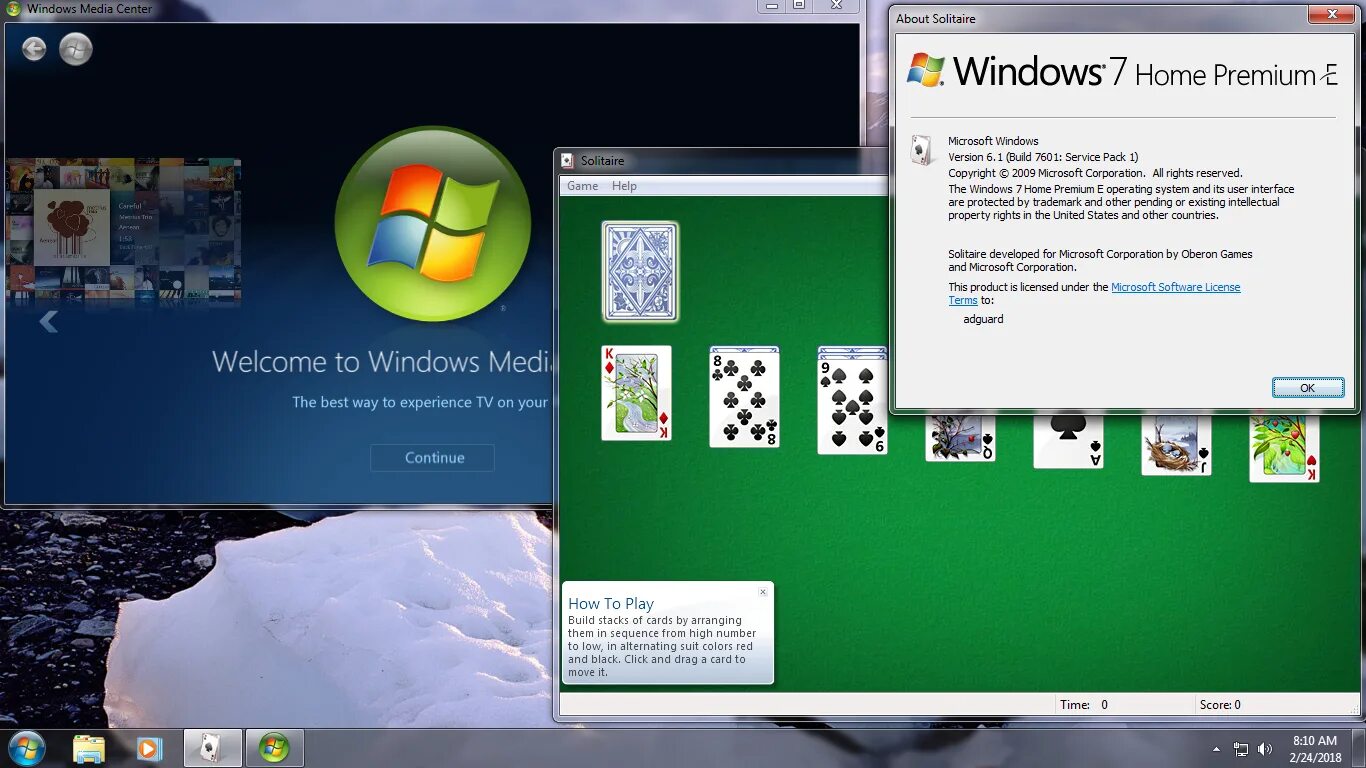Click the How To Play heading

[x=611, y=603]
